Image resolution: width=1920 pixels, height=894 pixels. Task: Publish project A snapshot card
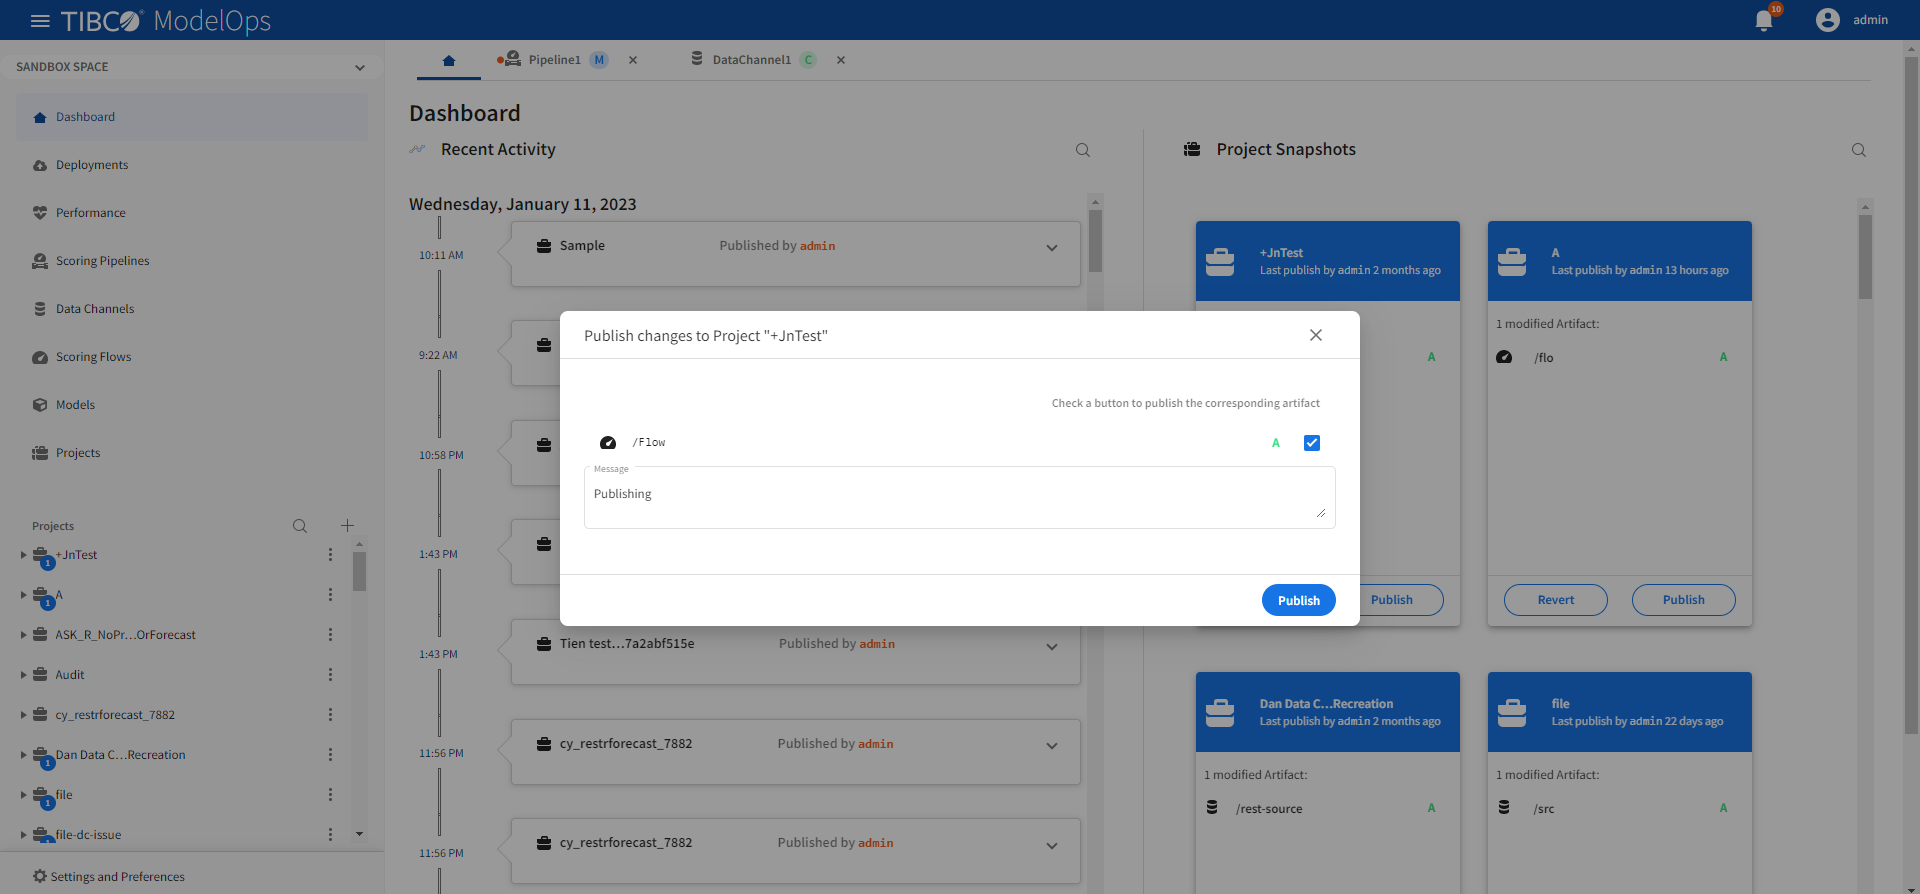click(x=1684, y=600)
